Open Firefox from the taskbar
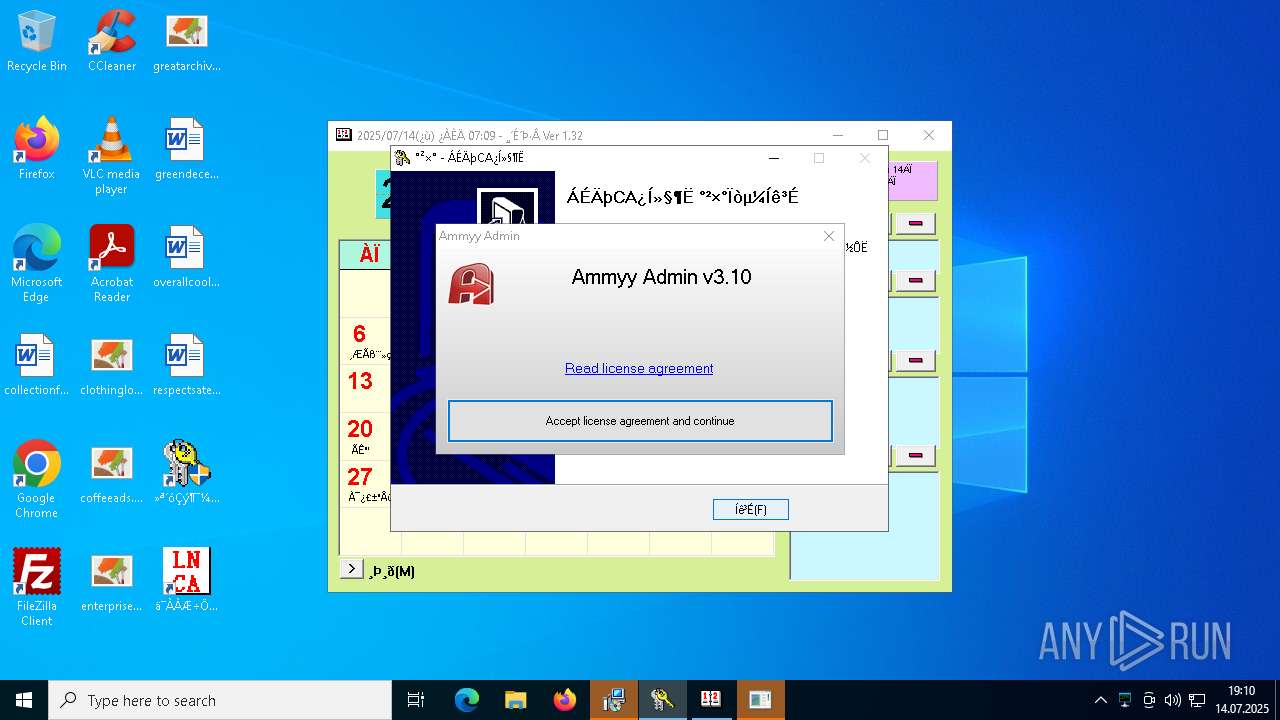 tap(564, 700)
